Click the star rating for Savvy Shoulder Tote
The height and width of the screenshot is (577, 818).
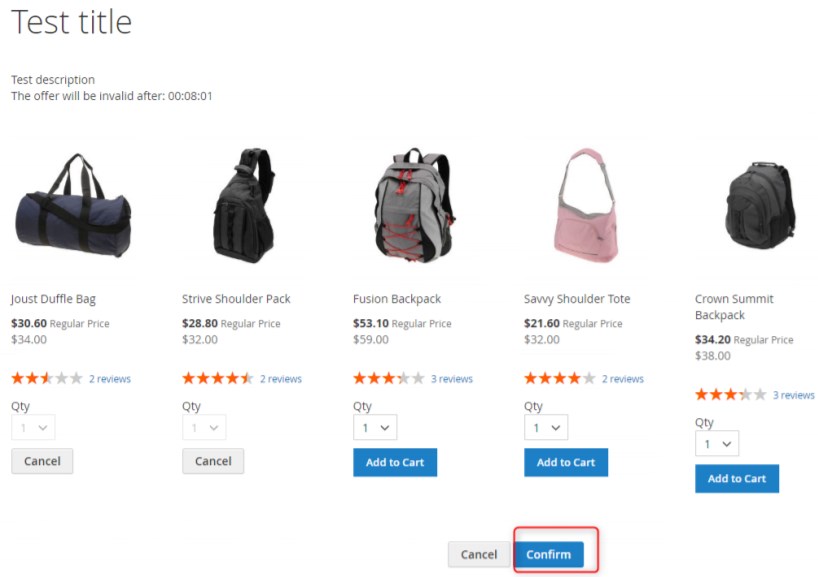coord(560,378)
